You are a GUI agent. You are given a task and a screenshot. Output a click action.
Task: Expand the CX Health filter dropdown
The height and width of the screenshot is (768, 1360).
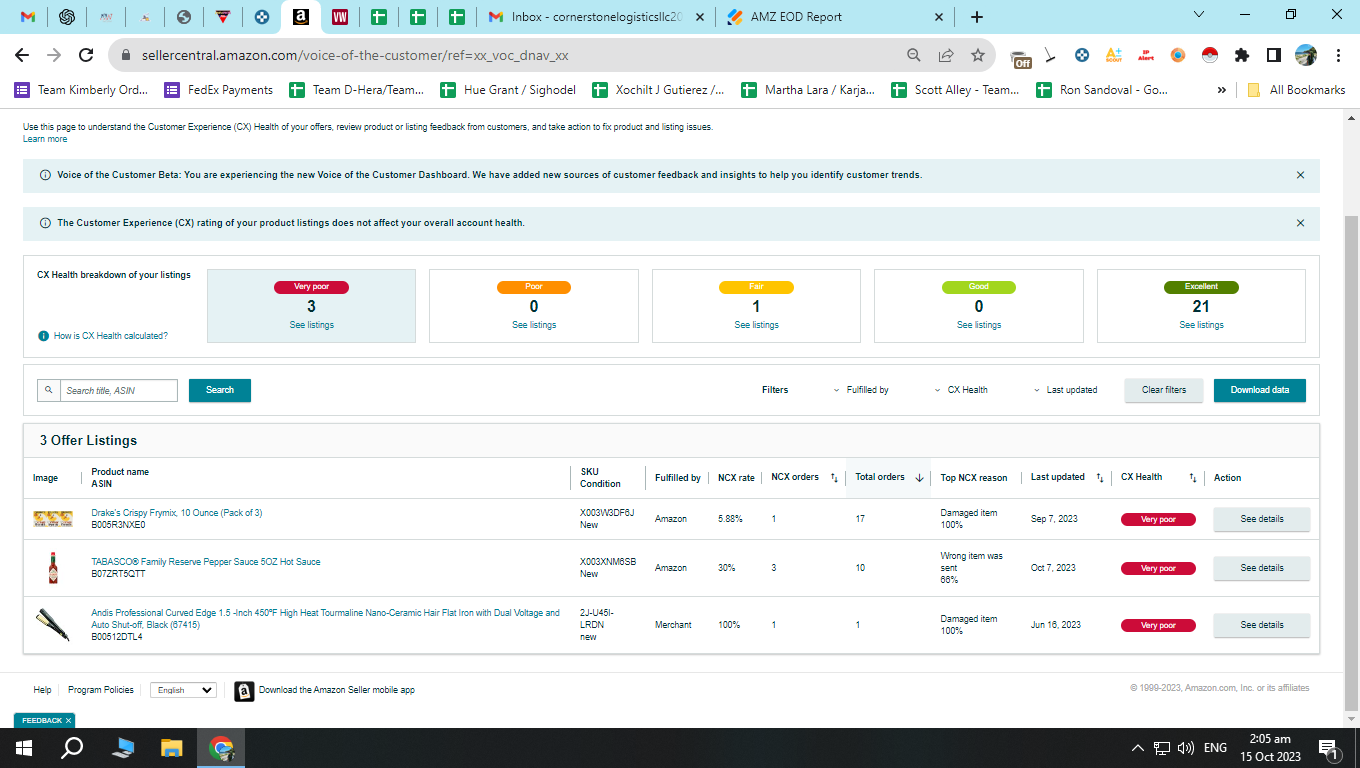click(x=961, y=390)
